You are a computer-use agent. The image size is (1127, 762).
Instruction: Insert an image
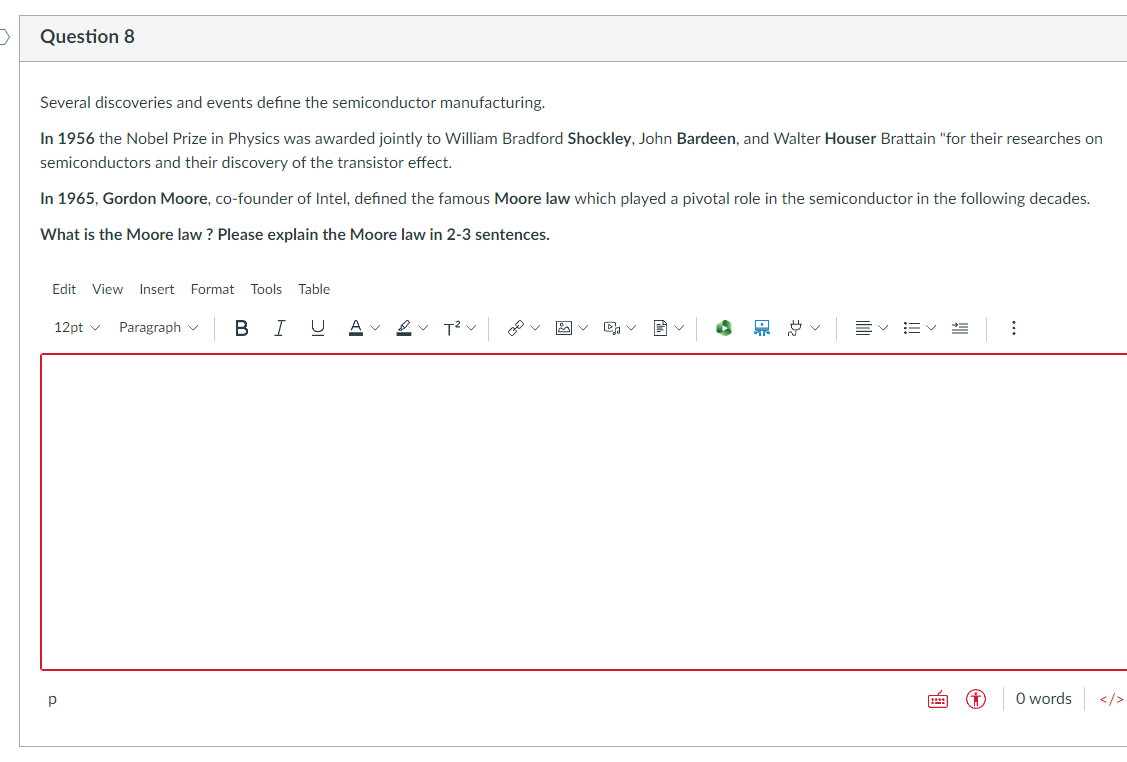pyautogui.click(x=563, y=327)
